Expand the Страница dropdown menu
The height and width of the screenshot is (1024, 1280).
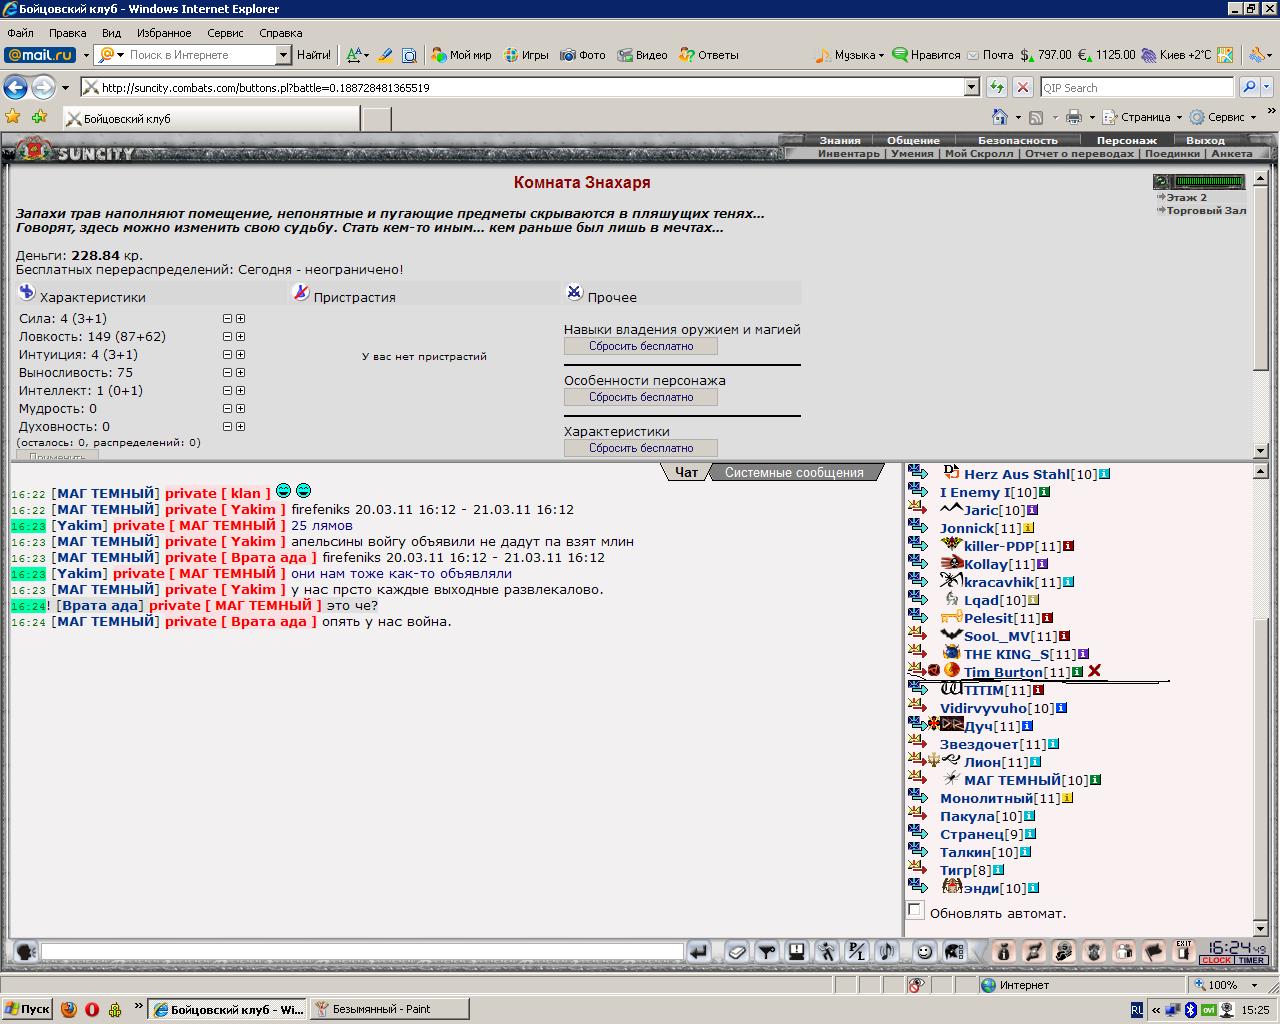click(x=1179, y=117)
